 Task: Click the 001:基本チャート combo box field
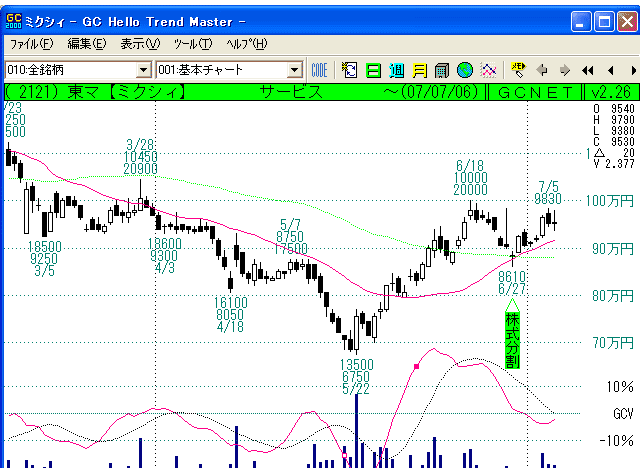(229, 70)
